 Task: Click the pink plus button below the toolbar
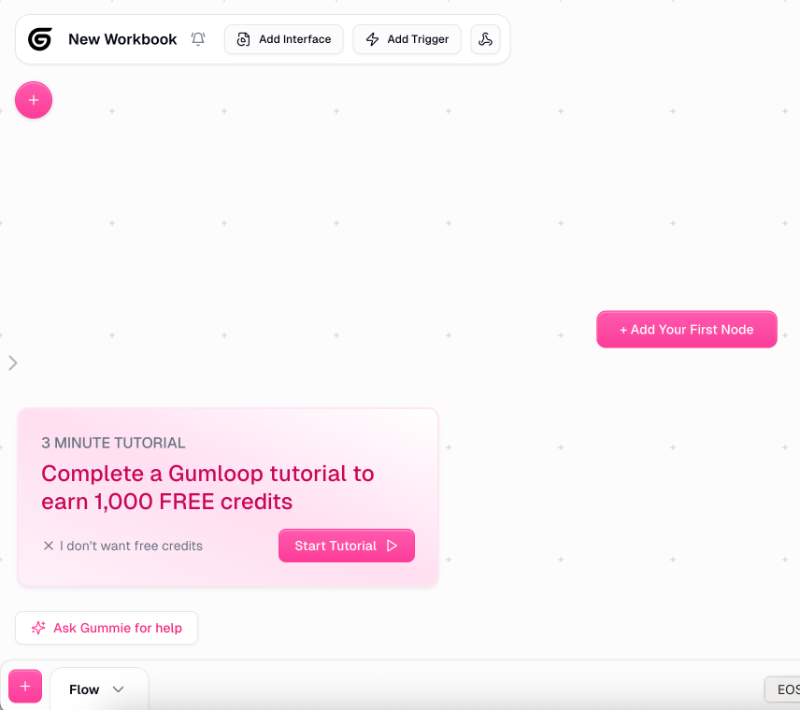click(33, 100)
